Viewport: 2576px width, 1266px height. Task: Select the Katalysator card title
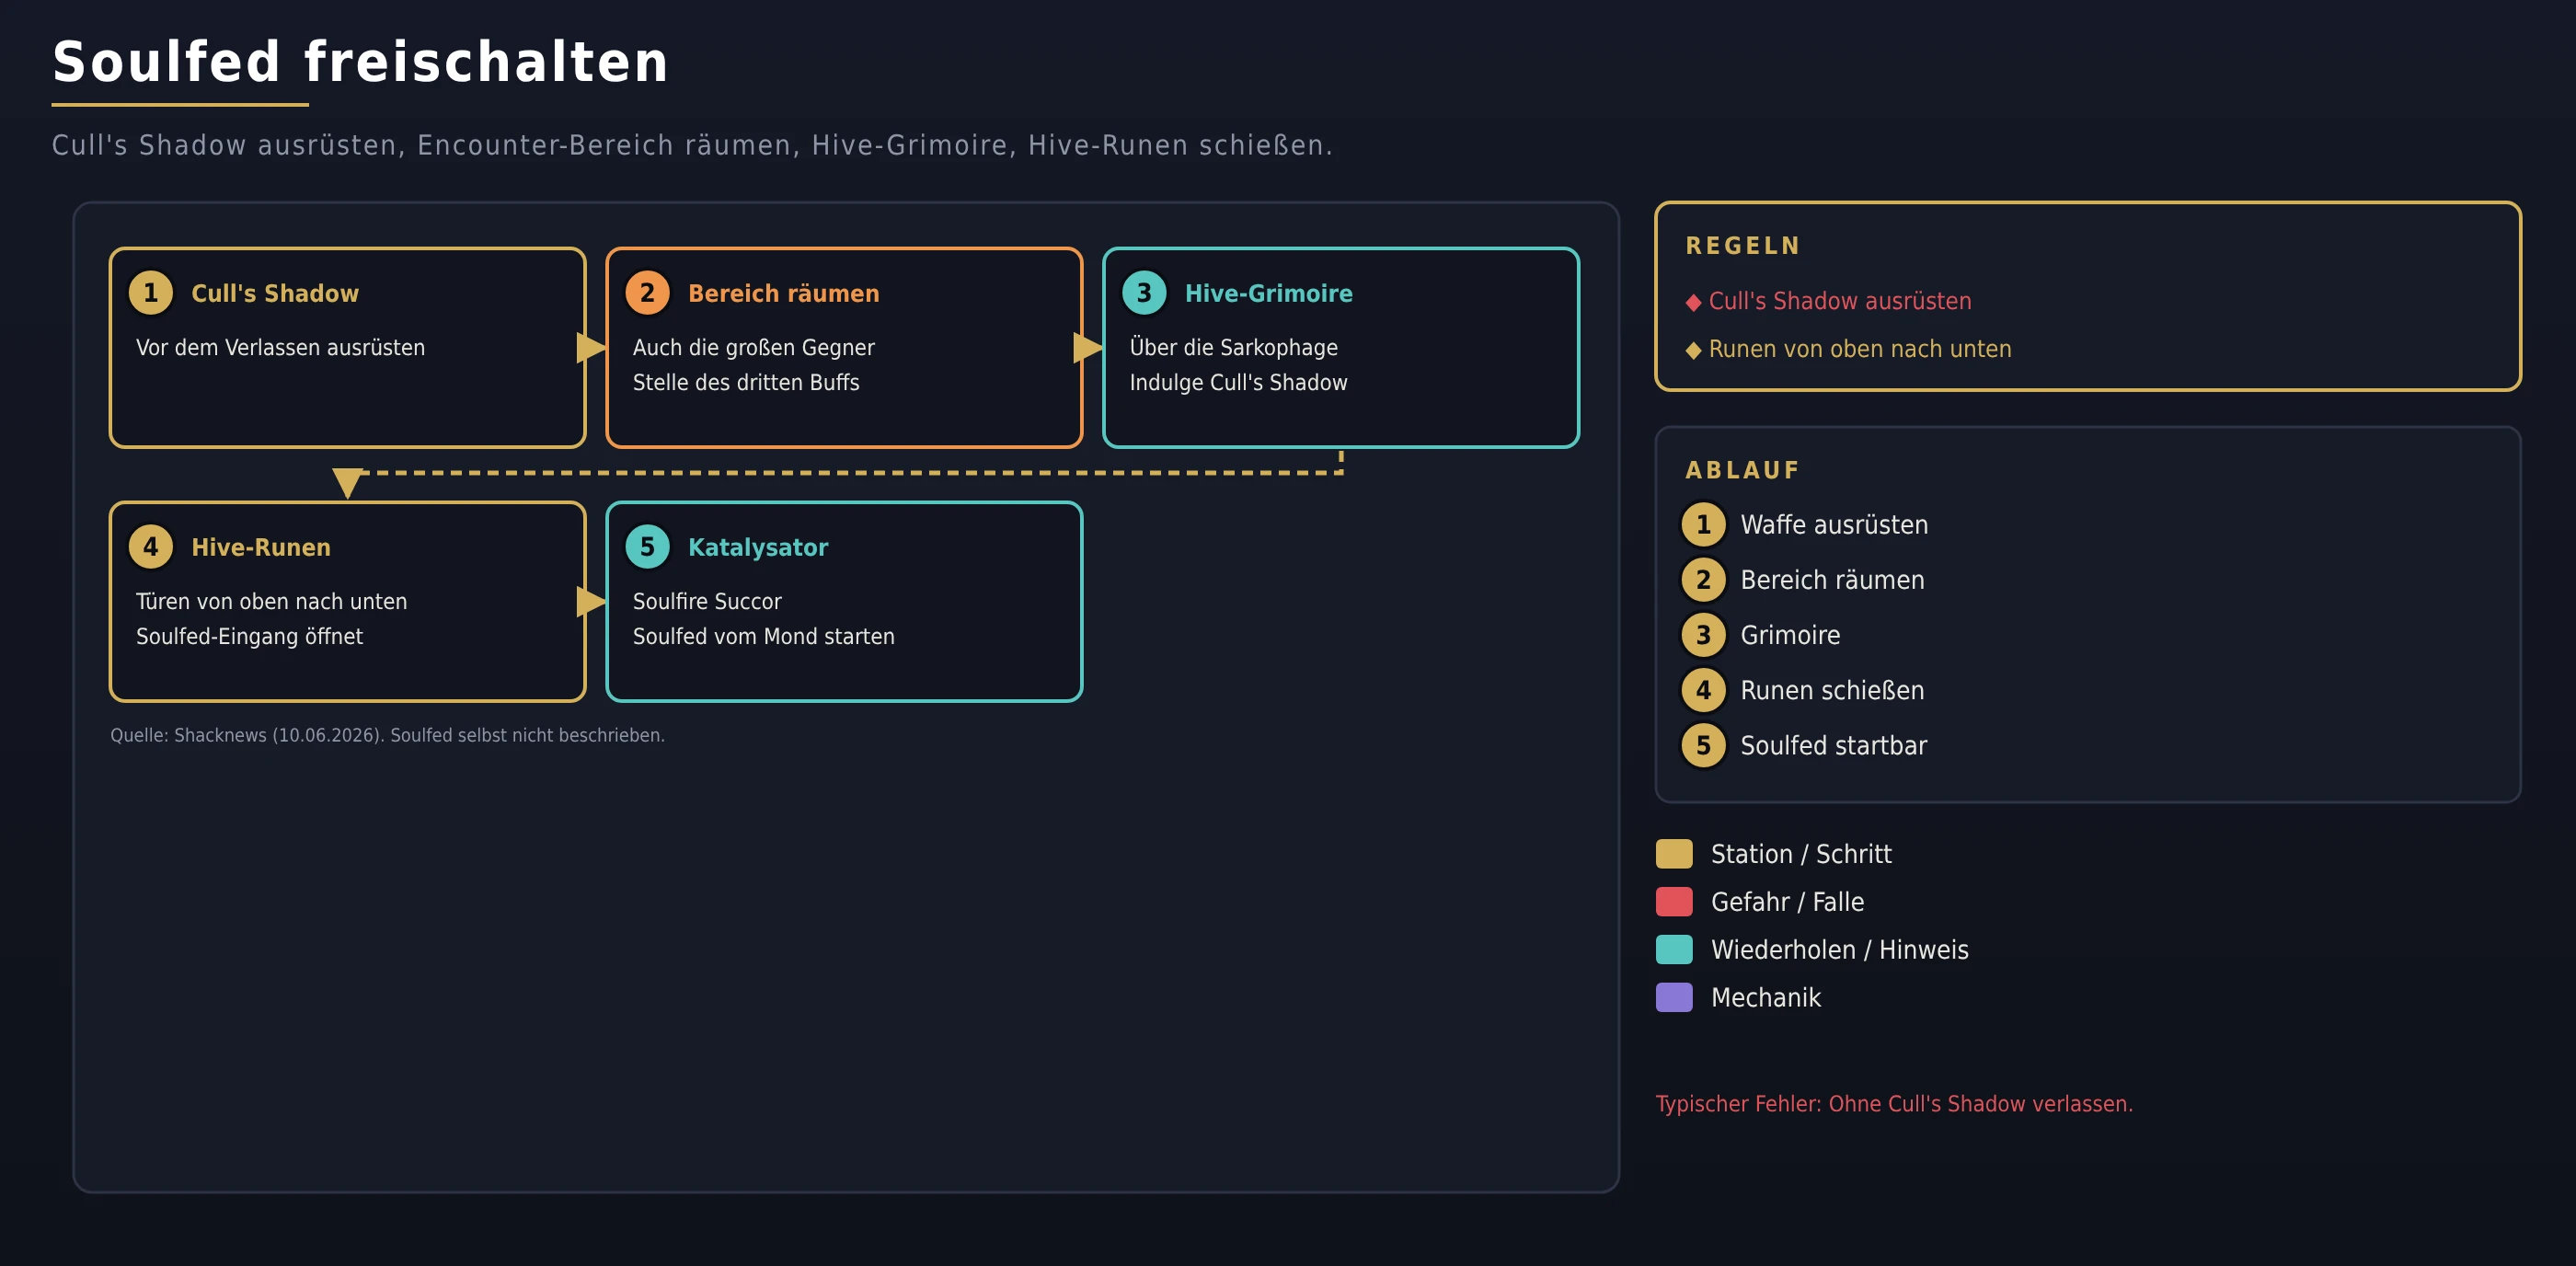(758, 548)
